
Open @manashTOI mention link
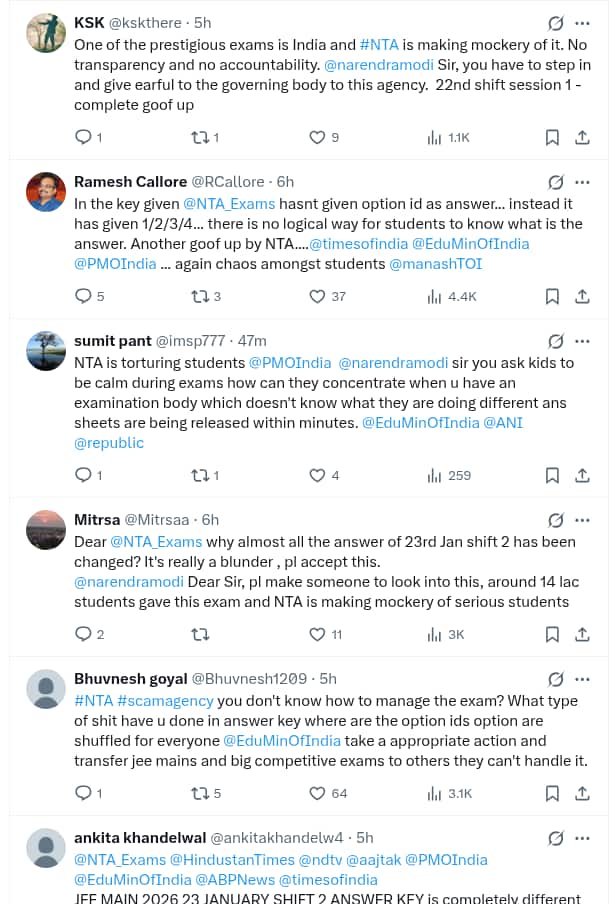pyautogui.click(x=435, y=264)
